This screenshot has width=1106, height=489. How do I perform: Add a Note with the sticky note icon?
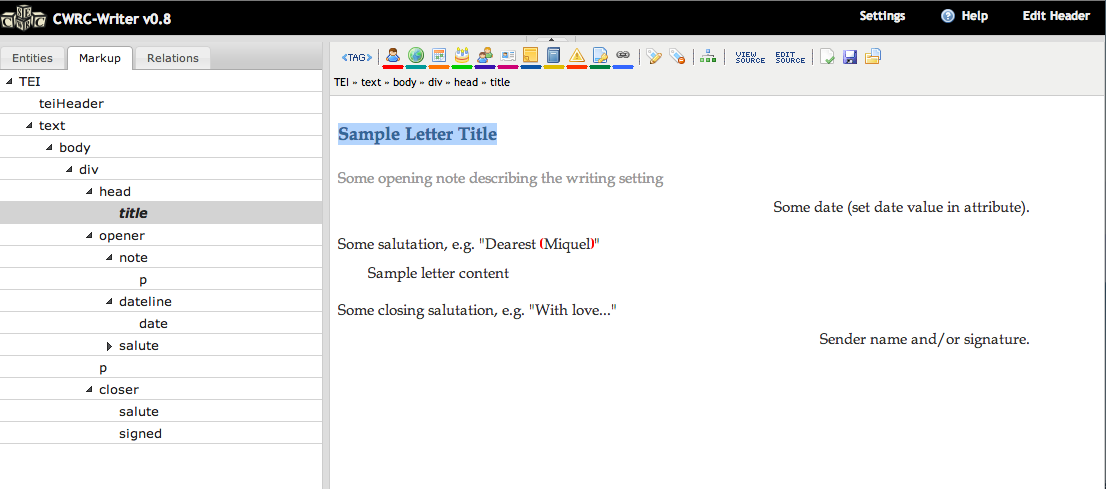coord(530,56)
